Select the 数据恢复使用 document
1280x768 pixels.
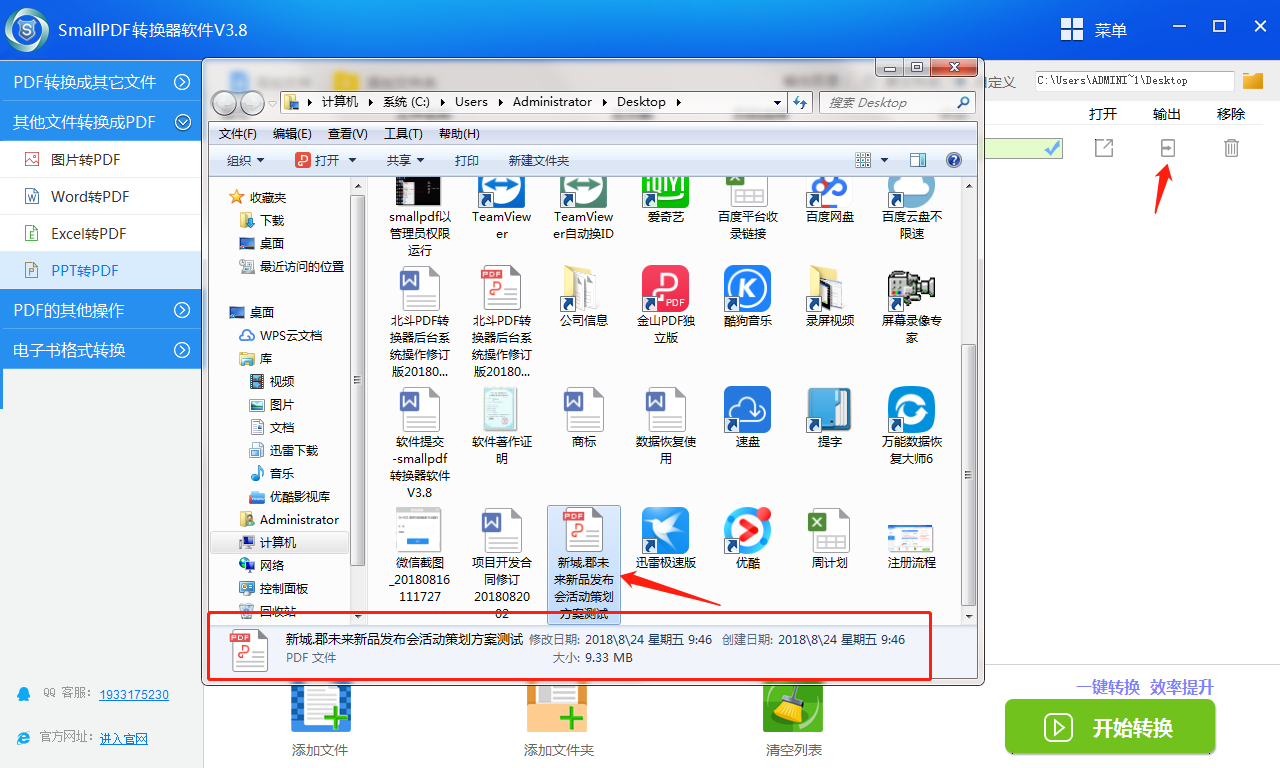pos(665,426)
